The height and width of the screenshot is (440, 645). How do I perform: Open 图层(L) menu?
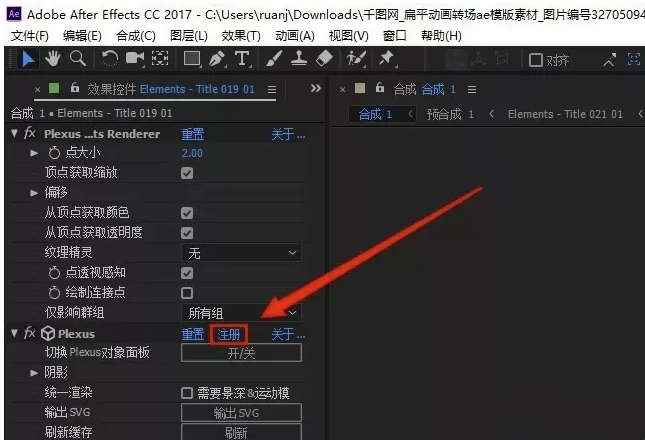click(189, 36)
